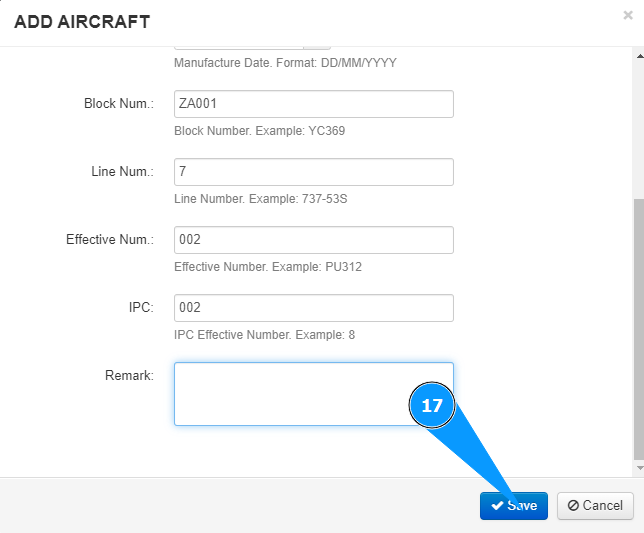The height and width of the screenshot is (533, 644).
Task: Click into the Line Num field
Action: point(313,172)
